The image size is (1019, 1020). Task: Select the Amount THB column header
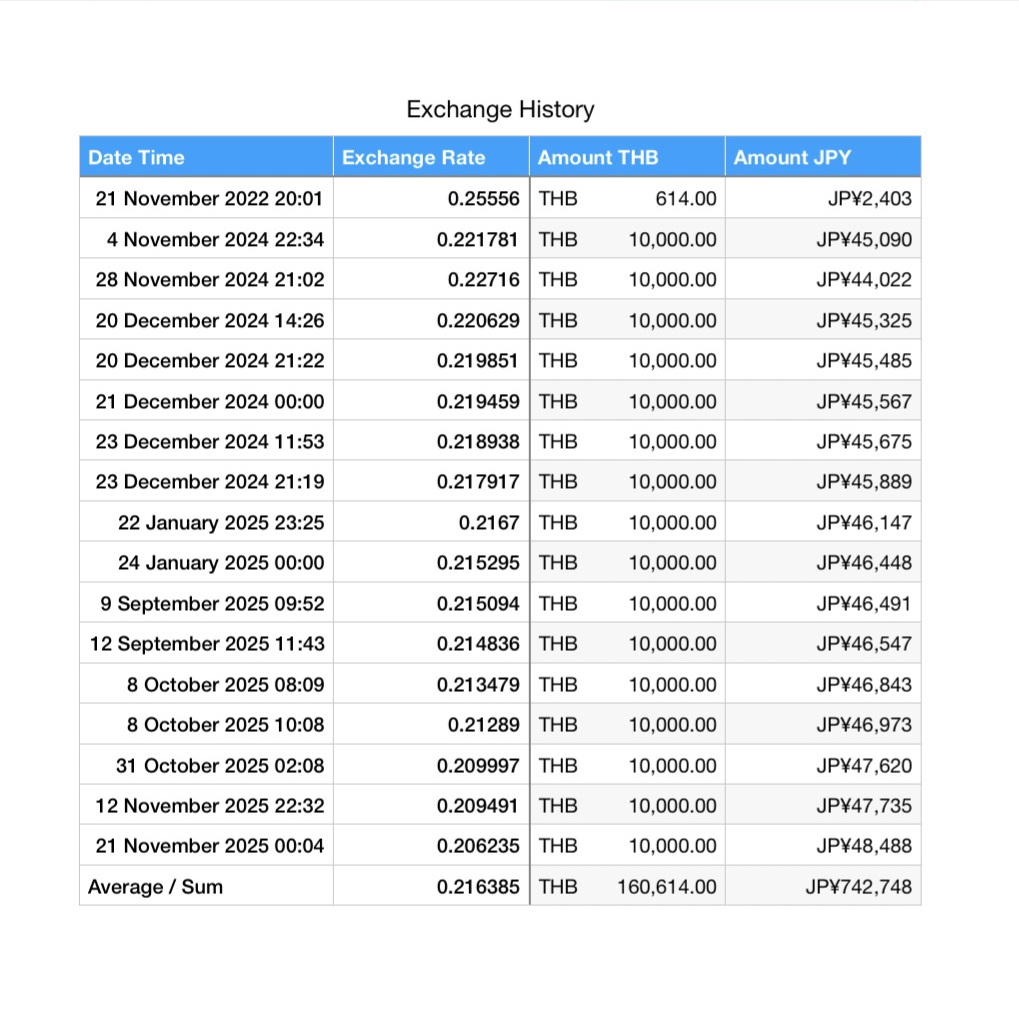click(x=627, y=157)
